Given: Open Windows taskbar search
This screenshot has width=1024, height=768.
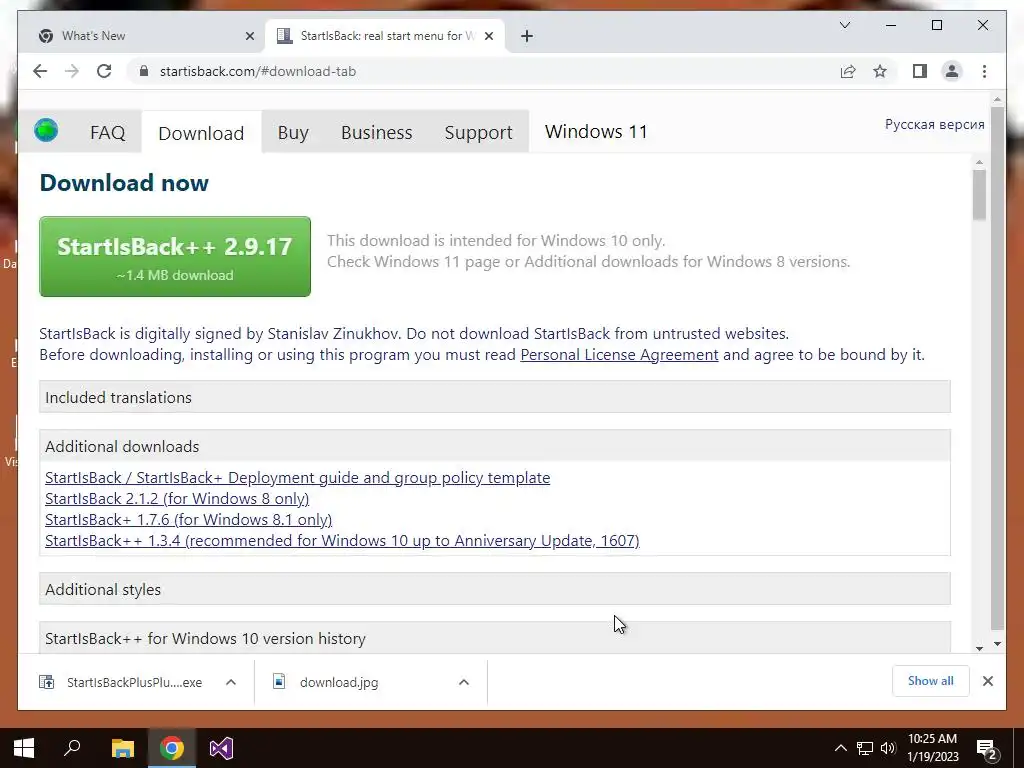Looking at the screenshot, I should pyautogui.click(x=72, y=748).
